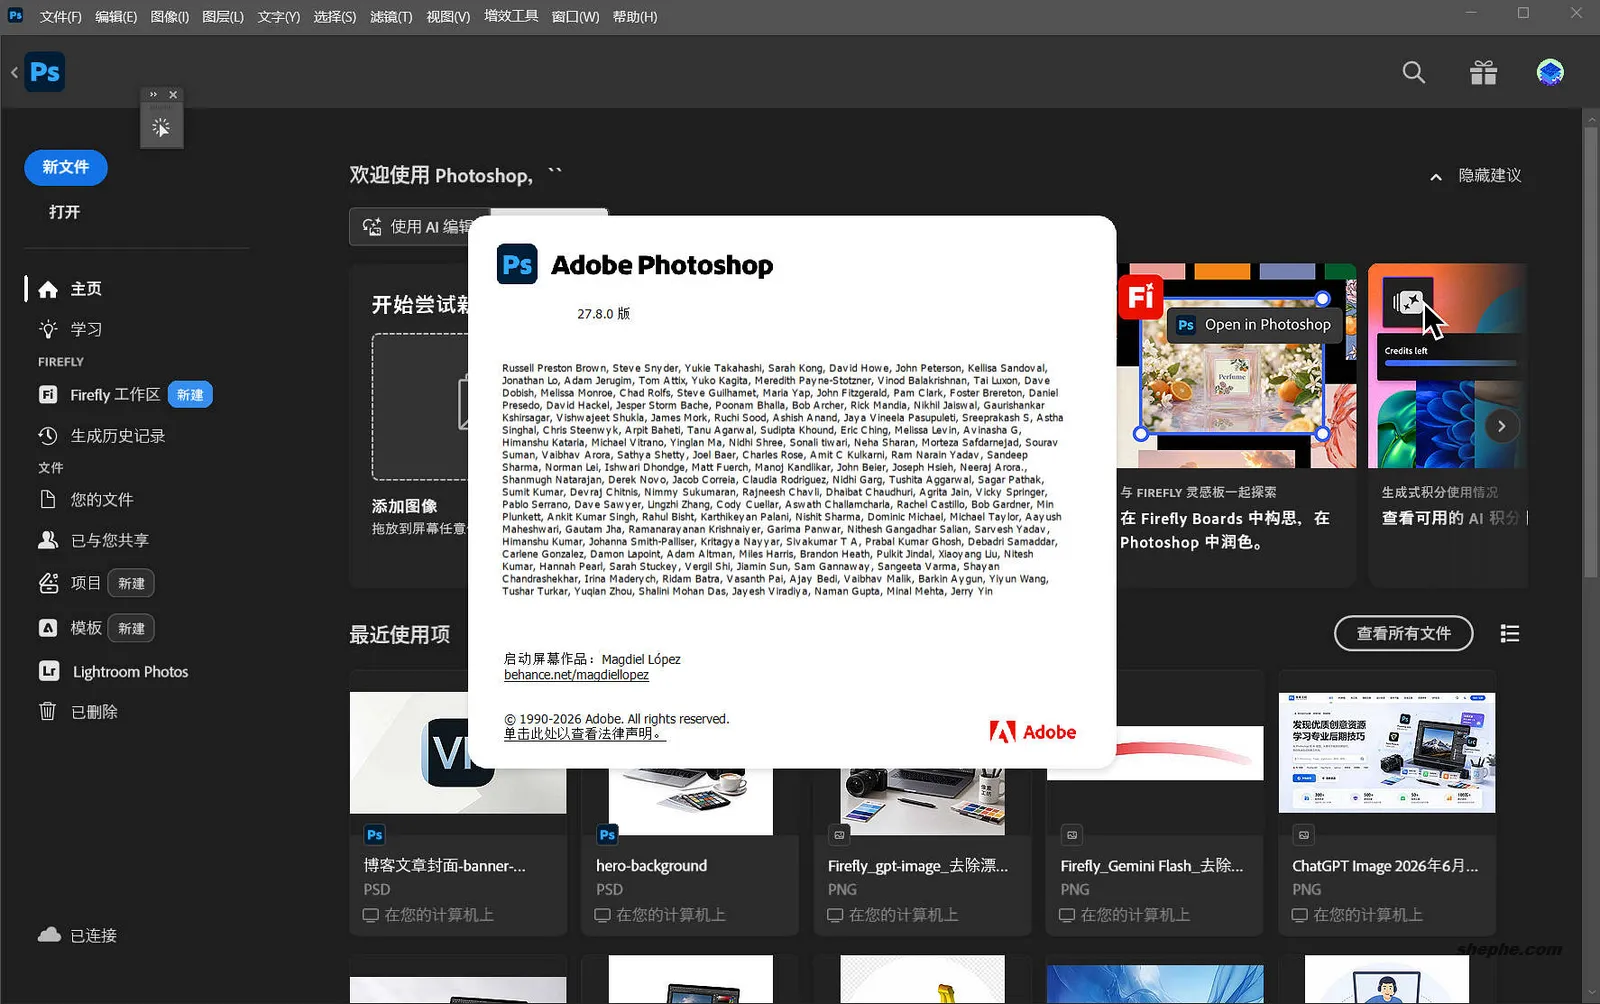1600x1004 pixels.
Task: Click the 打开 open button
Action: [65, 212]
